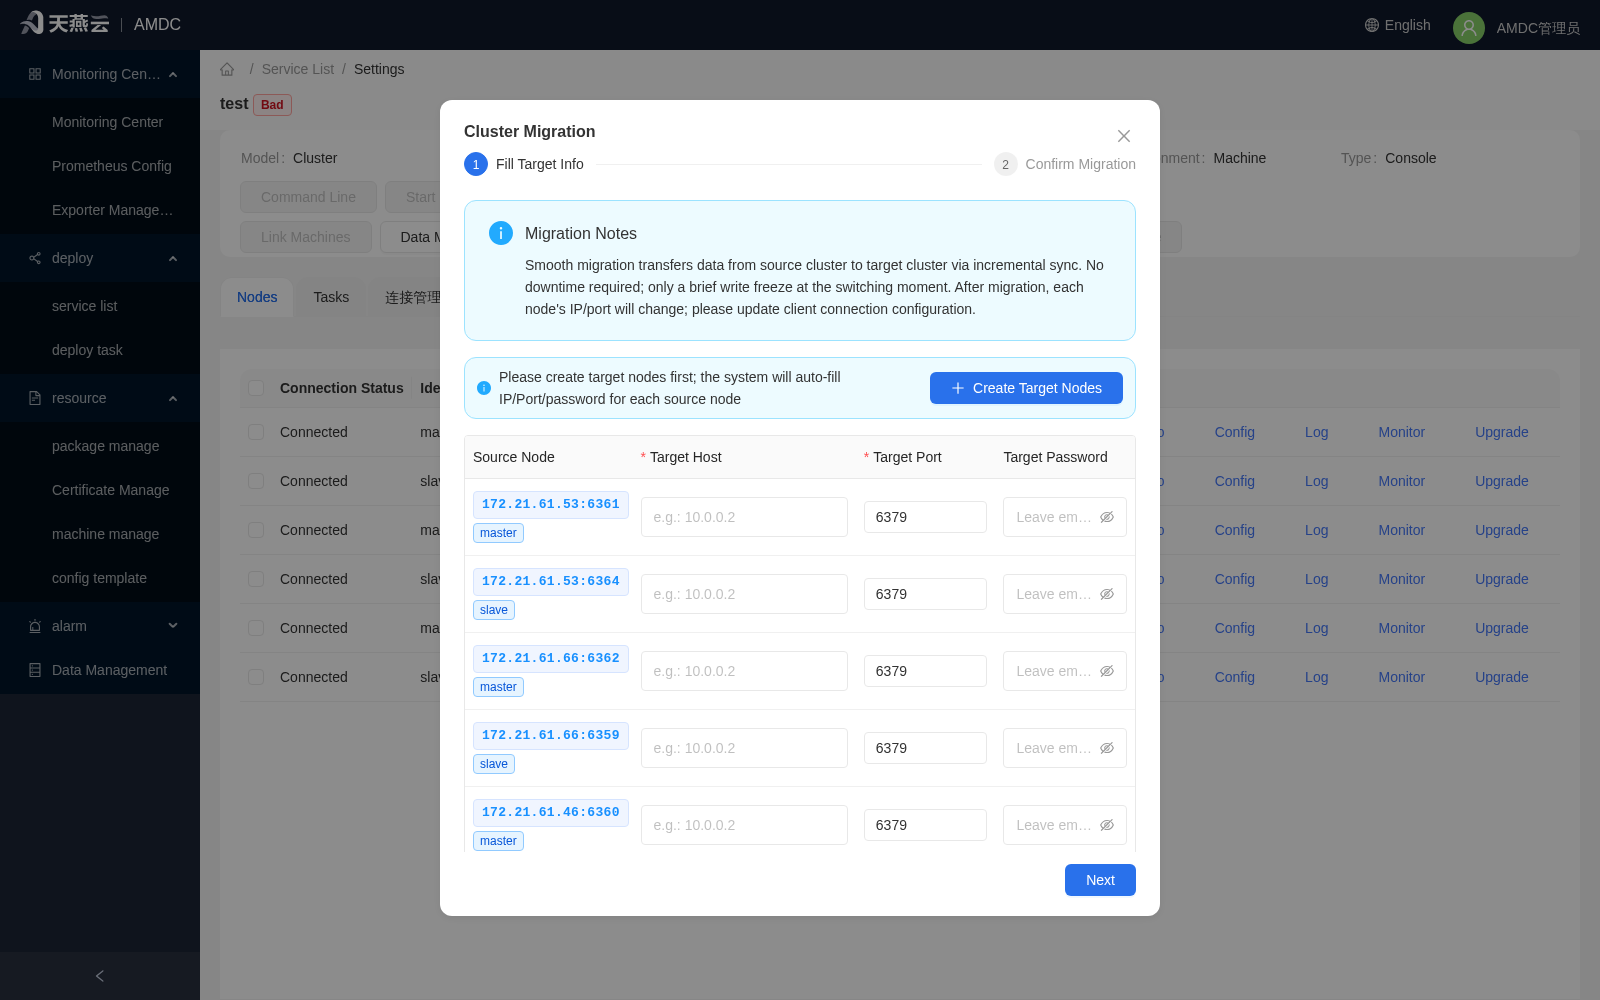
Task: Click Confirm Migration step 2
Action: pos(1065,164)
